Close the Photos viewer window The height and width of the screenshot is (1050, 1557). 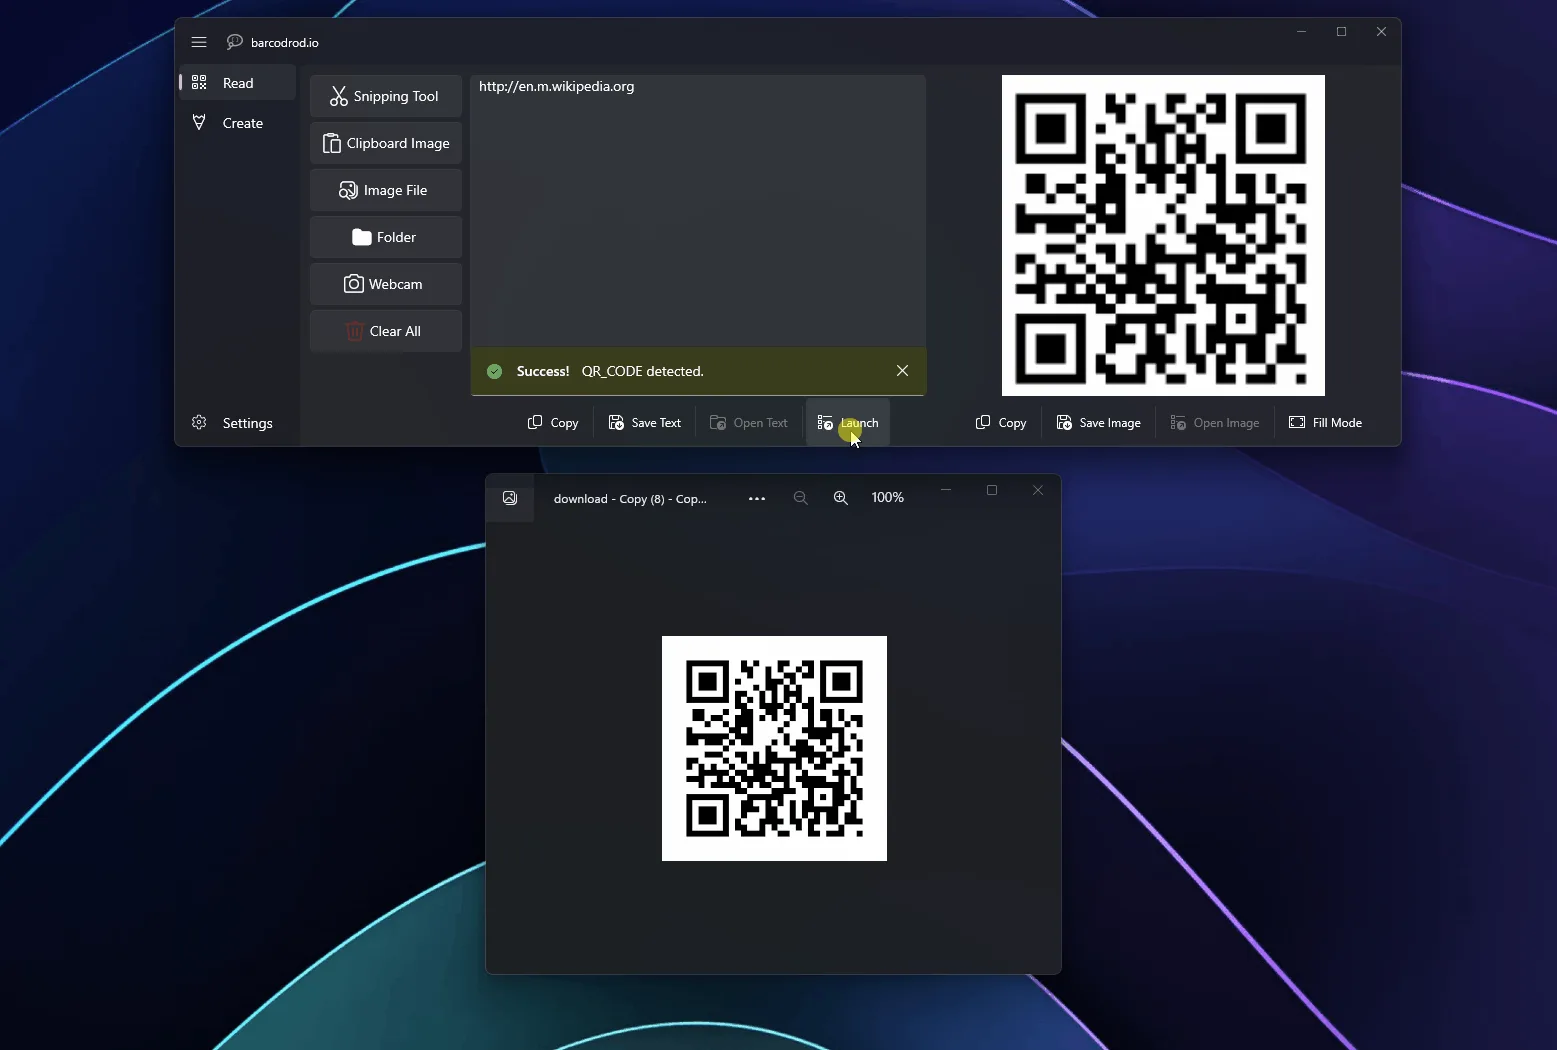pos(1038,490)
